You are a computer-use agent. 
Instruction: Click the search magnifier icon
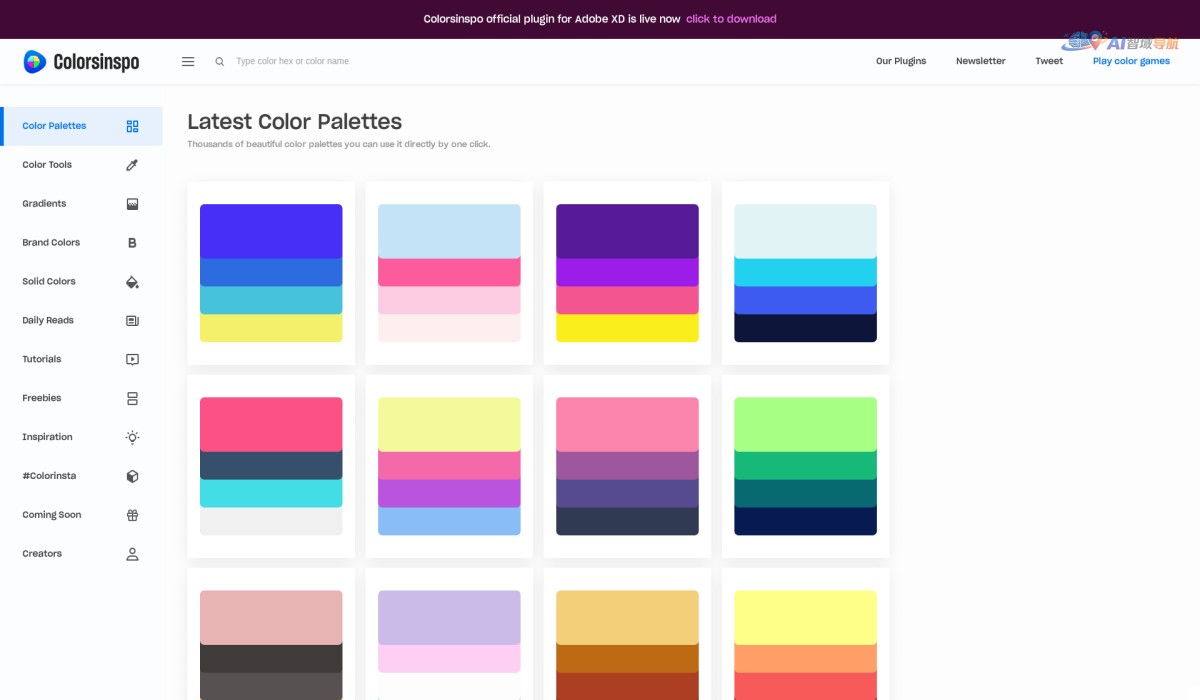coord(219,61)
